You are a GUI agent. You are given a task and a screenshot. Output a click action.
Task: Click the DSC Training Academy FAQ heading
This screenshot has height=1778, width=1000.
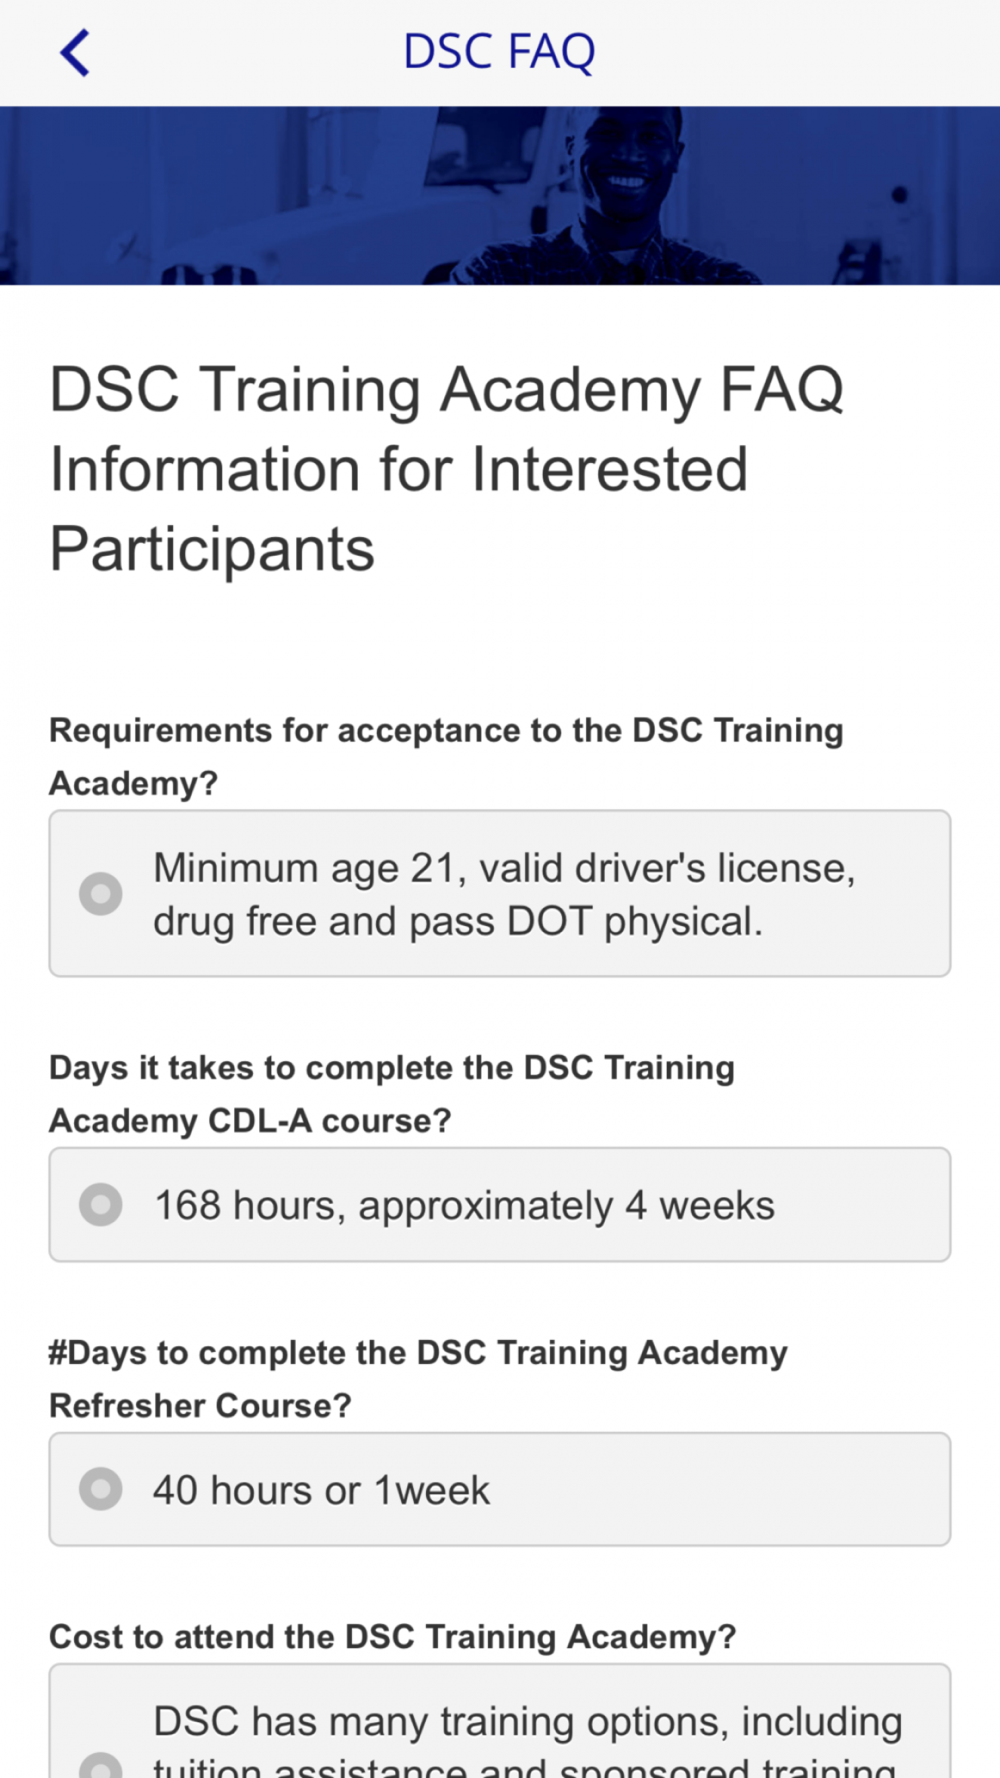447,389
